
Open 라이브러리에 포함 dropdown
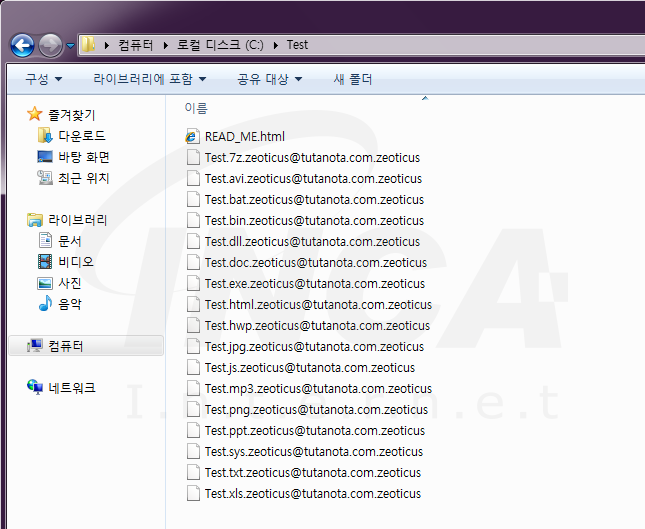pos(150,79)
